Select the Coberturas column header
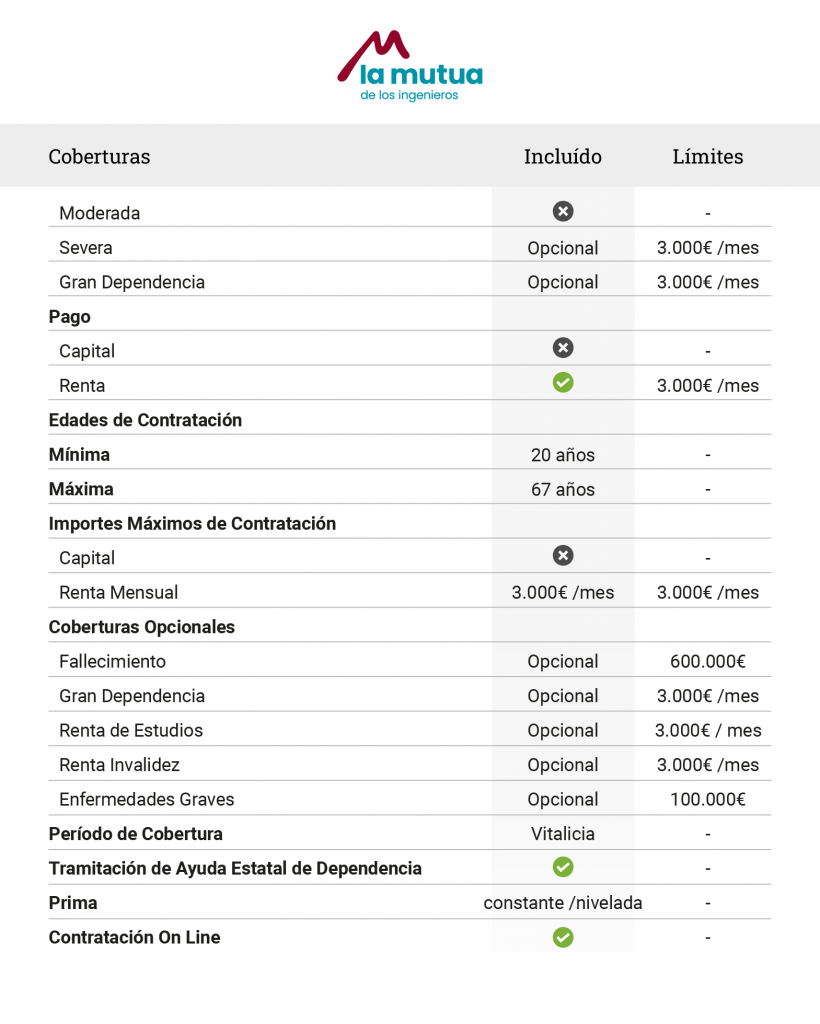Screen dimensions: 820x1024 [x=99, y=157]
